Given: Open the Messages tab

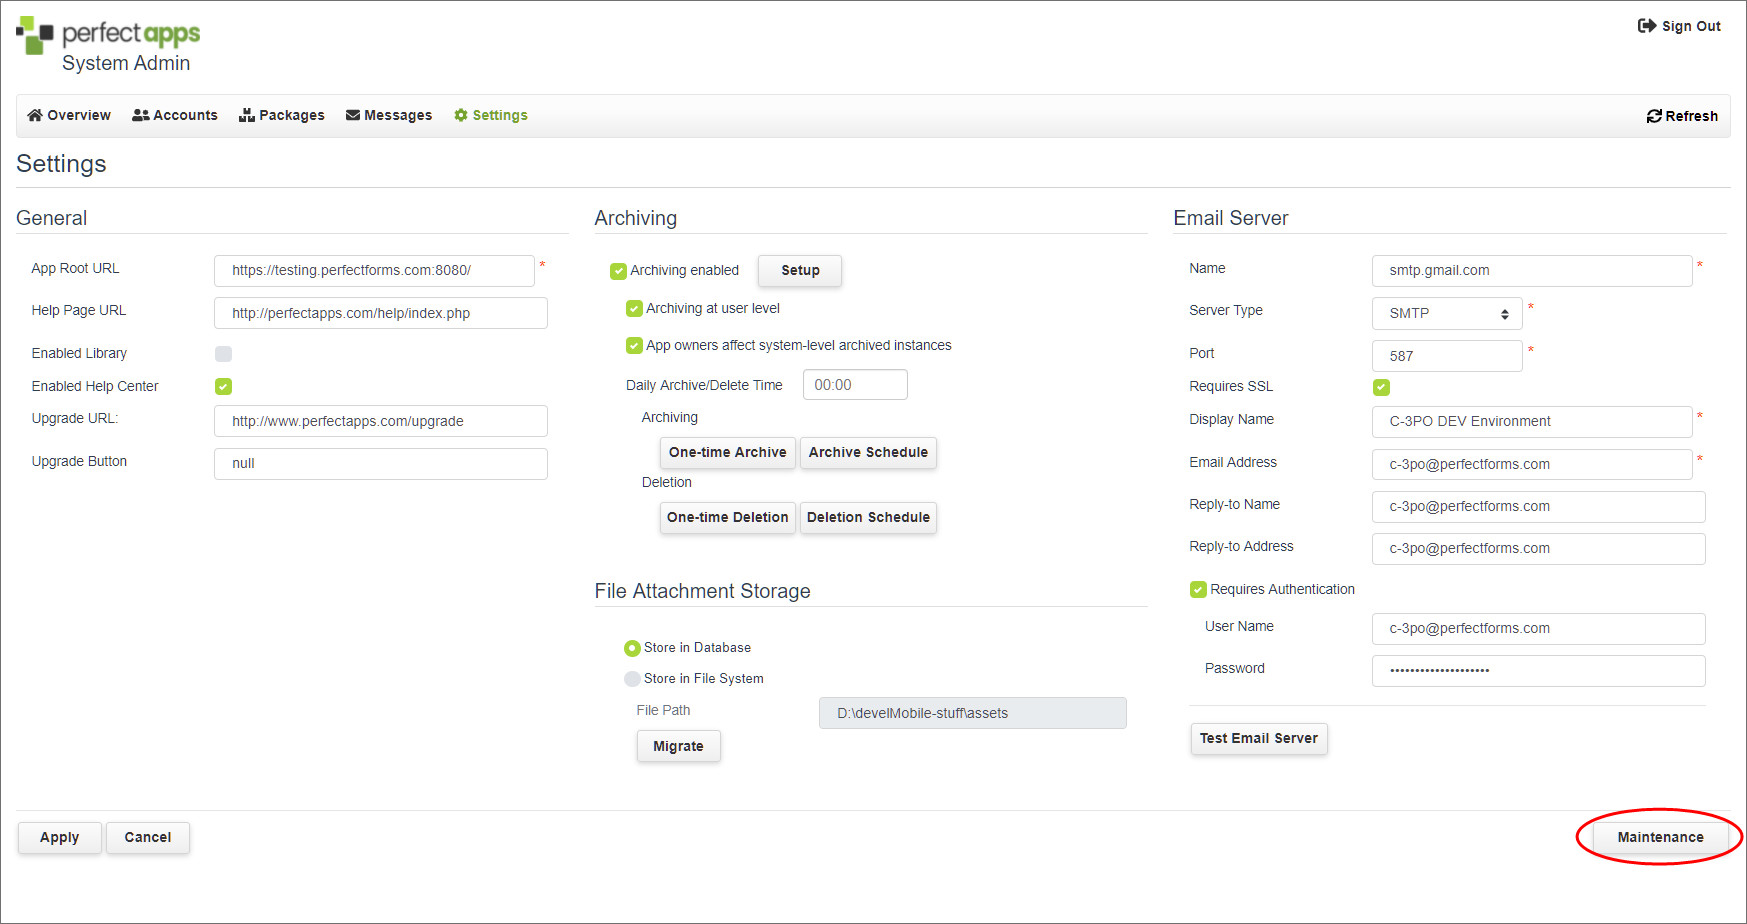Looking at the screenshot, I should pyautogui.click(x=389, y=115).
